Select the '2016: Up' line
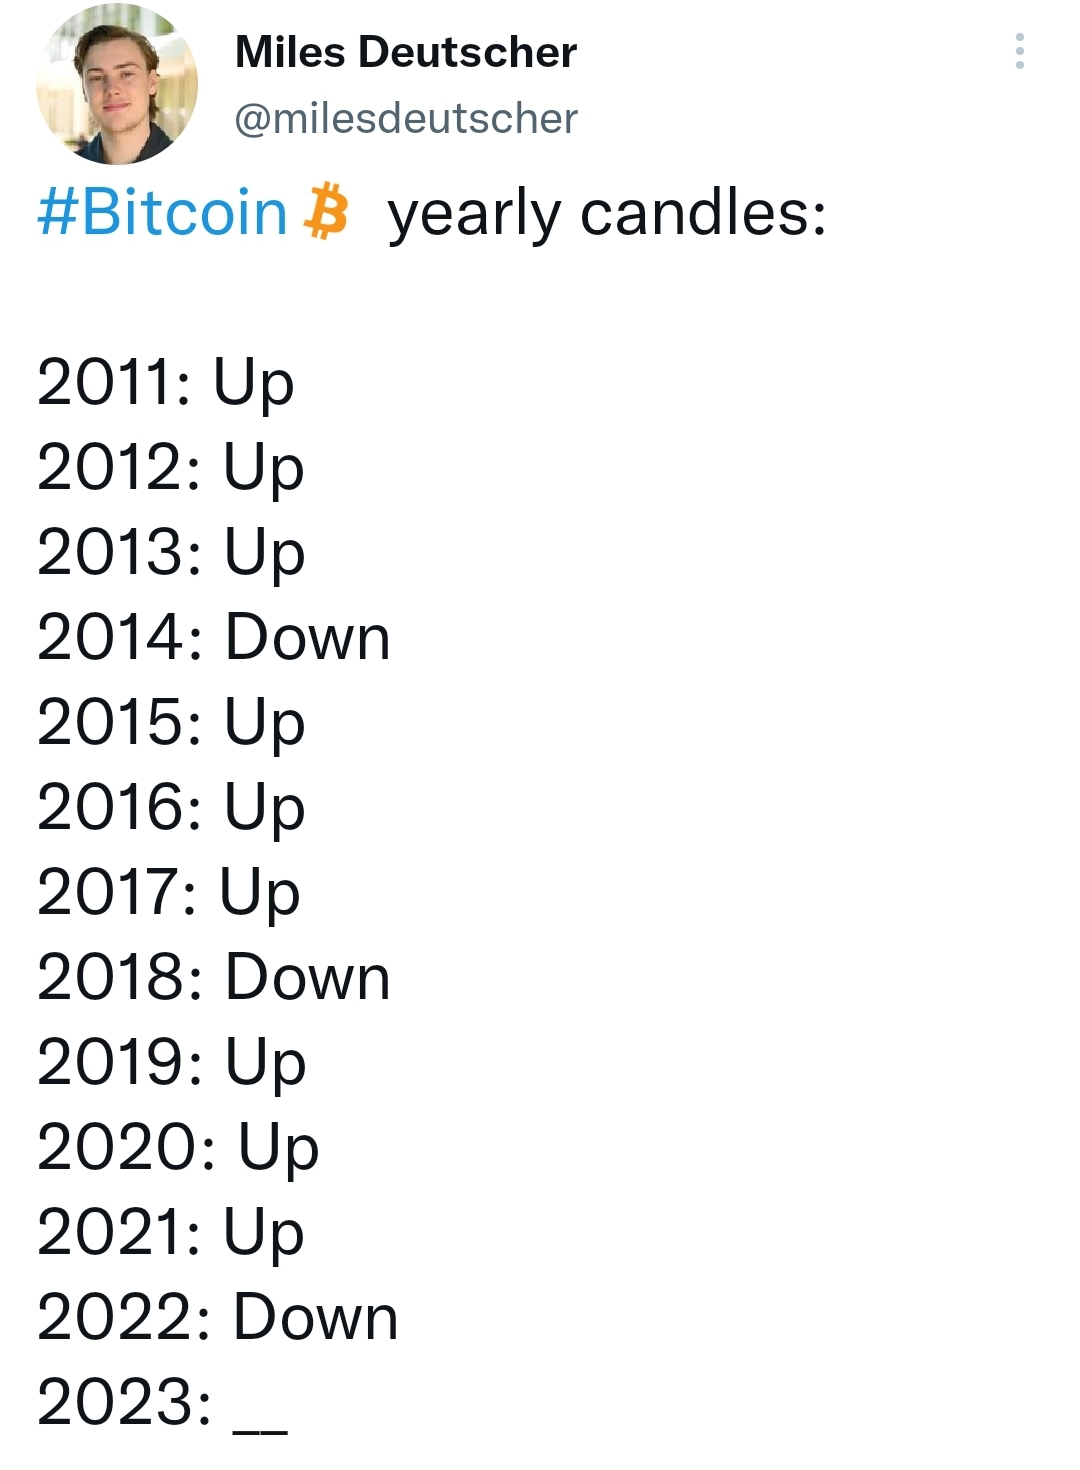 tap(170, 809)
